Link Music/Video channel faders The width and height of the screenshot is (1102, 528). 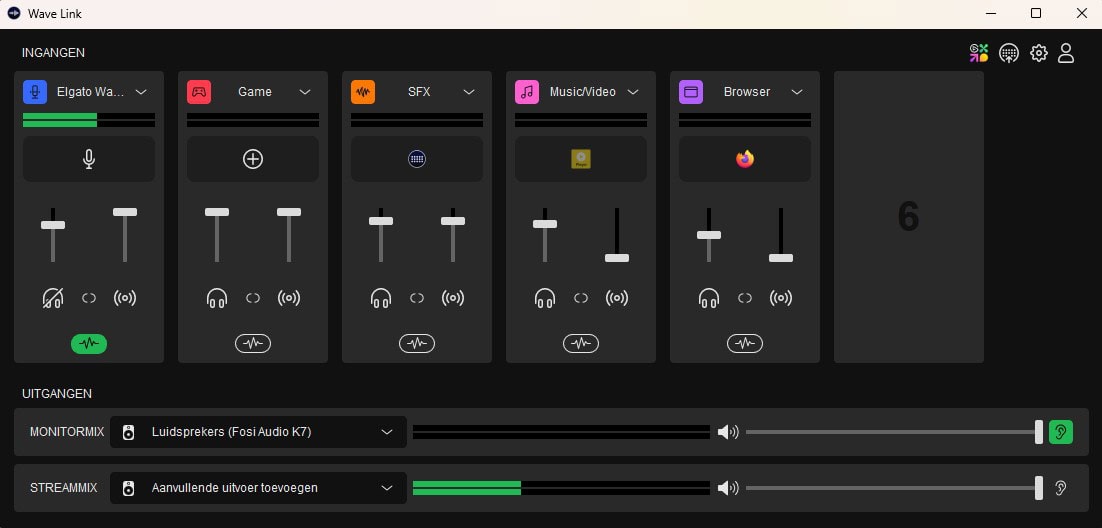(x=581, y=298)
